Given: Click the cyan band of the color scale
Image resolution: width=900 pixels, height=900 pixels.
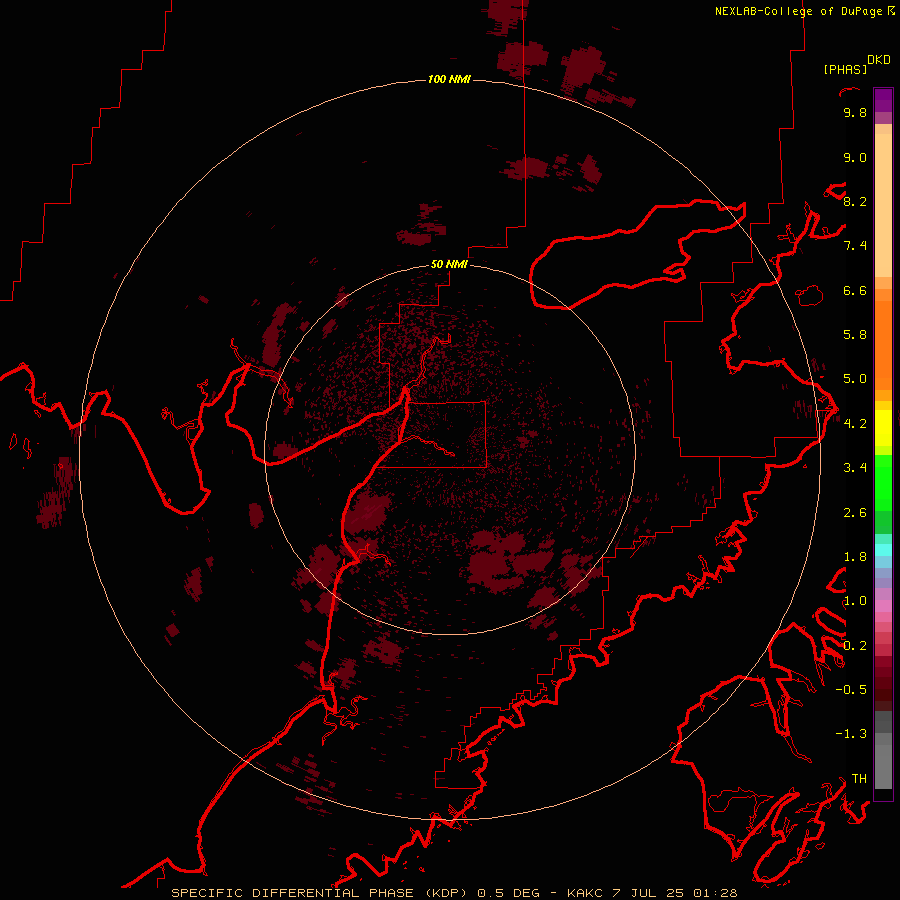Looking at the screenshot, I should point(883,550).
